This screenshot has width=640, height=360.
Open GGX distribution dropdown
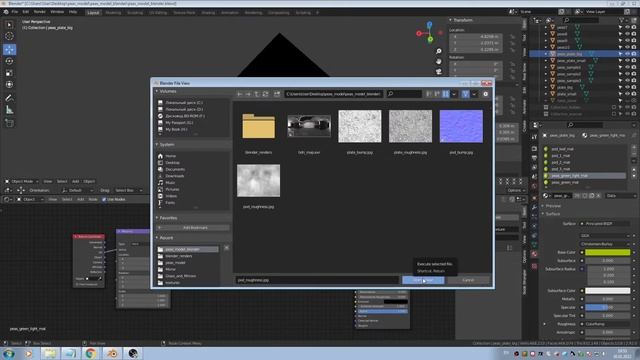tap(606, 236)
